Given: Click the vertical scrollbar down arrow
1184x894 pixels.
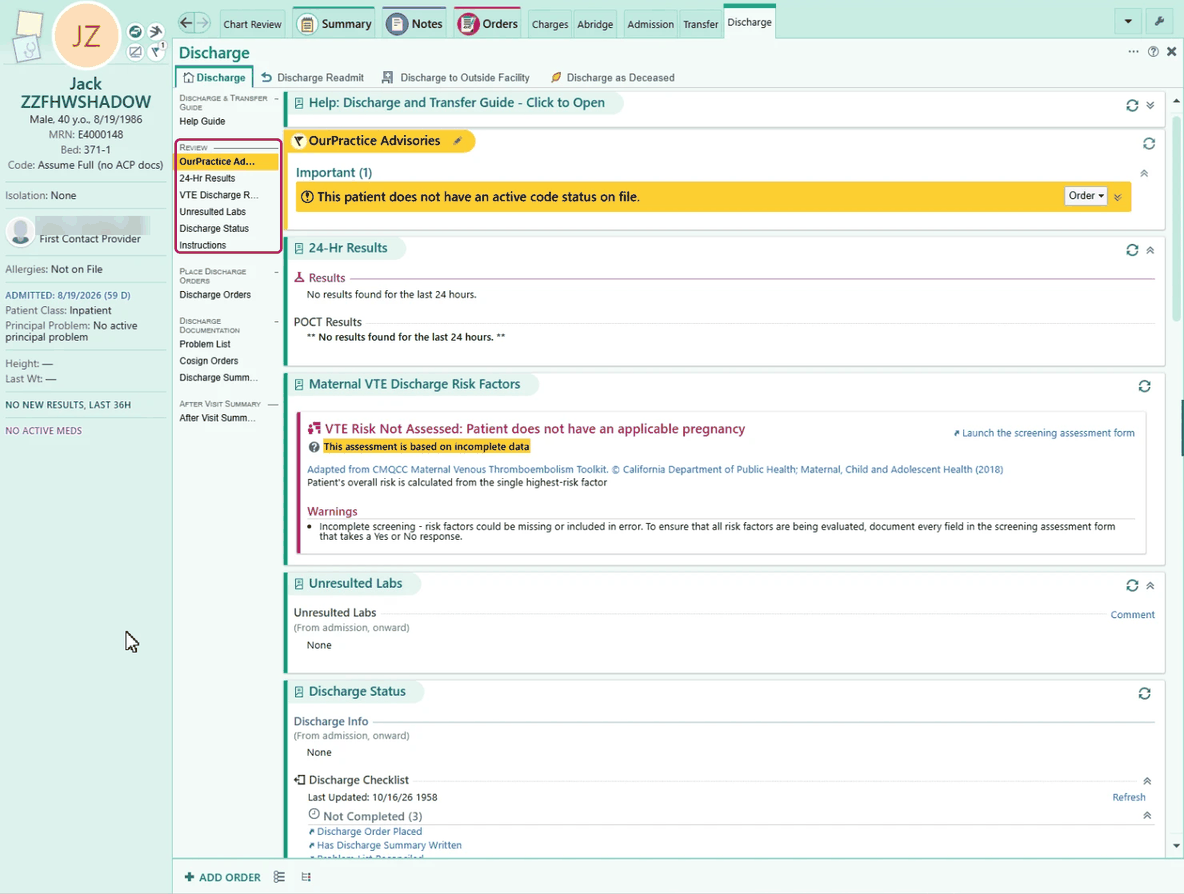Looking at the screenshot, I should [x=1176, y=846].
